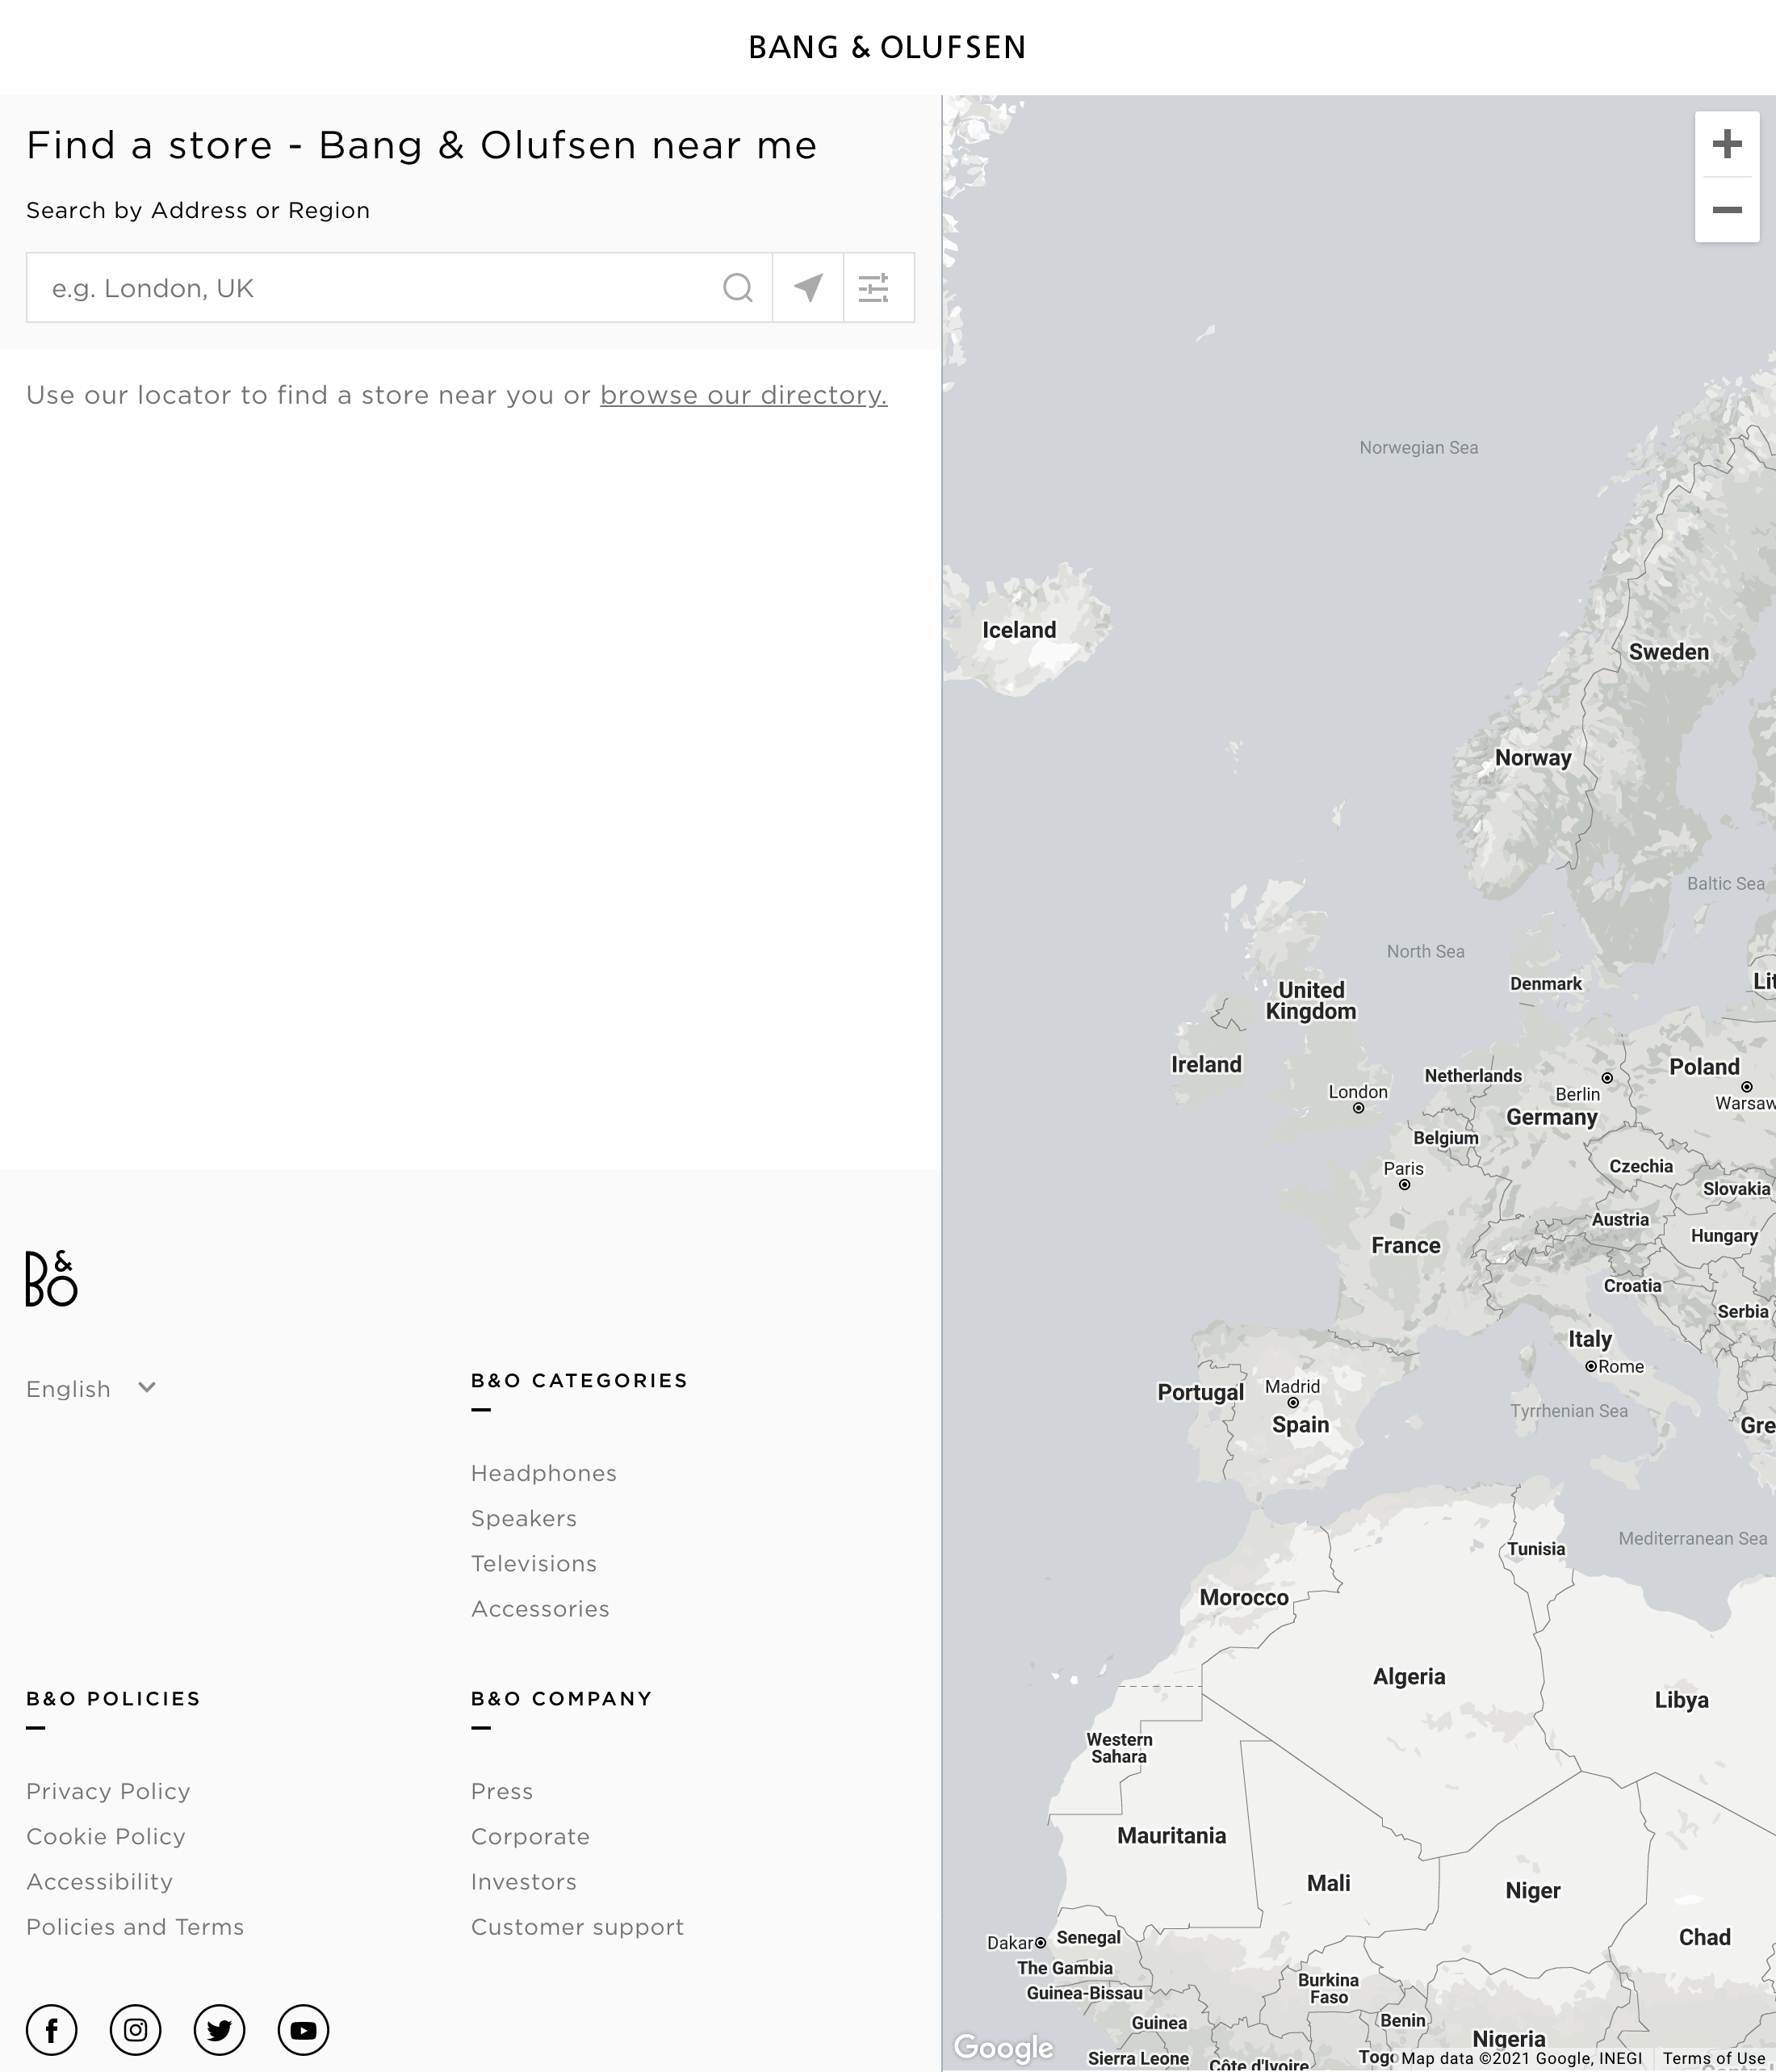The image size is (1776, 2072).
Task: Zoom out on the map
Action: click(x=1727, y=210)
